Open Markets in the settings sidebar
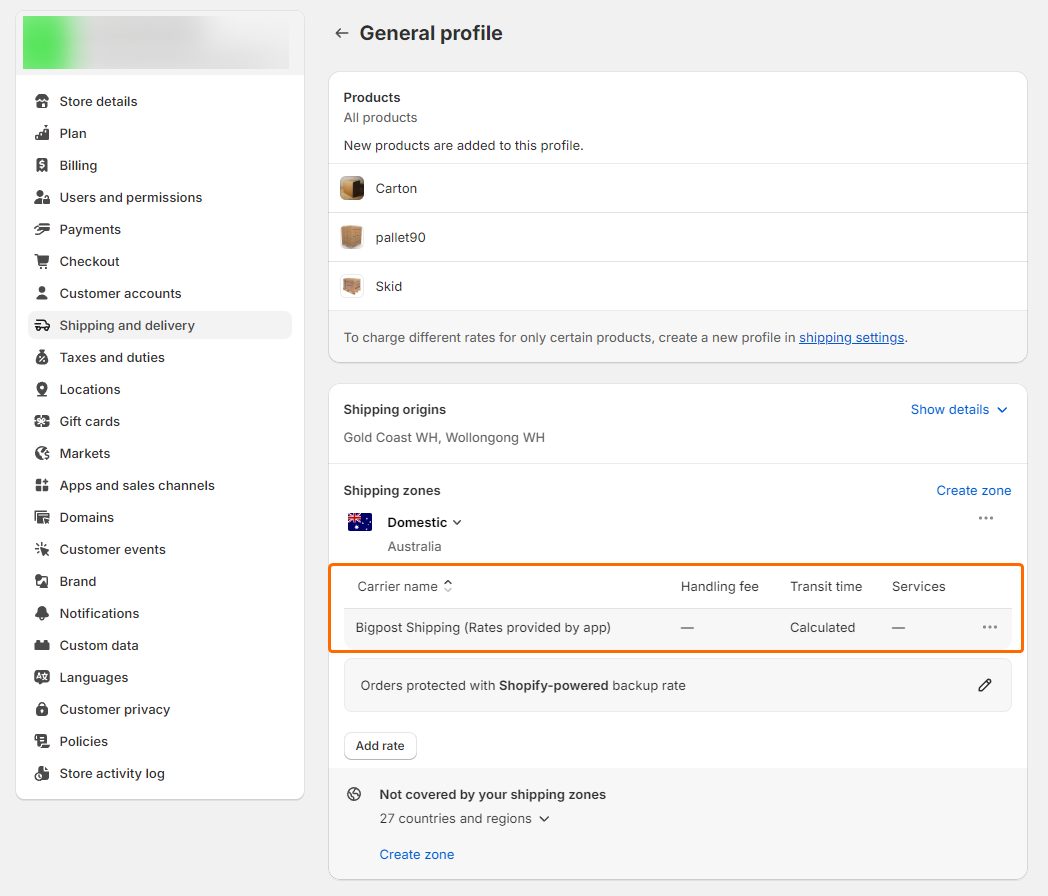The width and height of the screenshot is (1048, 896). [85, 453]
